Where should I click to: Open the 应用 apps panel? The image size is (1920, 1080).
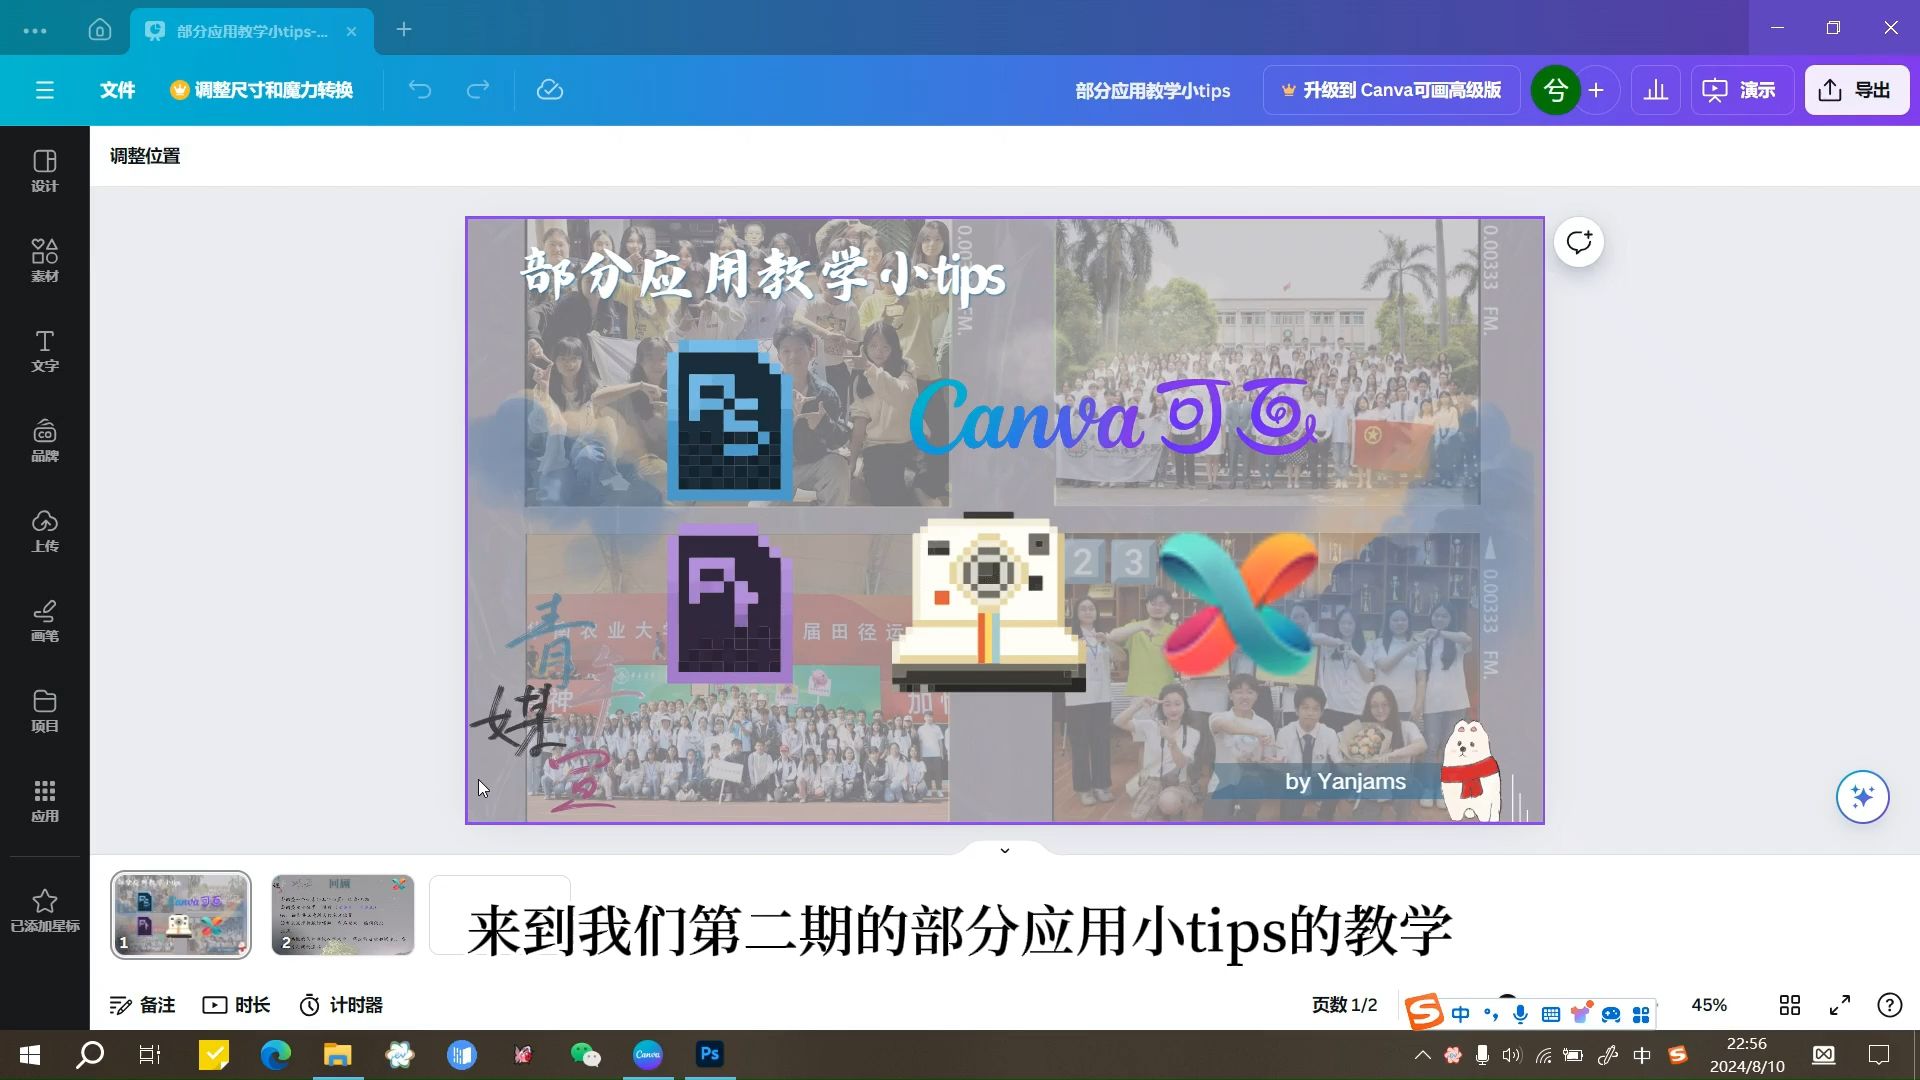[44, 801]
